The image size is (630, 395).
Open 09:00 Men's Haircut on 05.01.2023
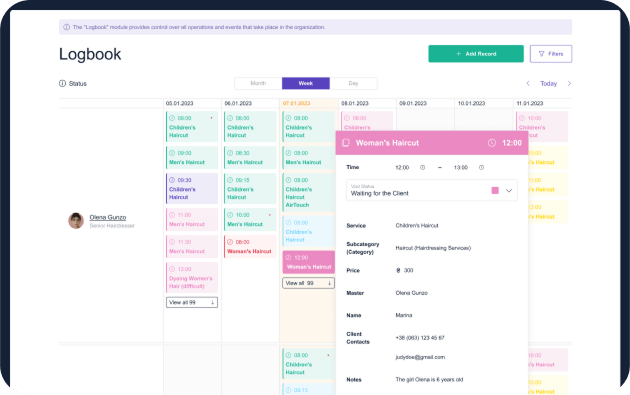192,158
